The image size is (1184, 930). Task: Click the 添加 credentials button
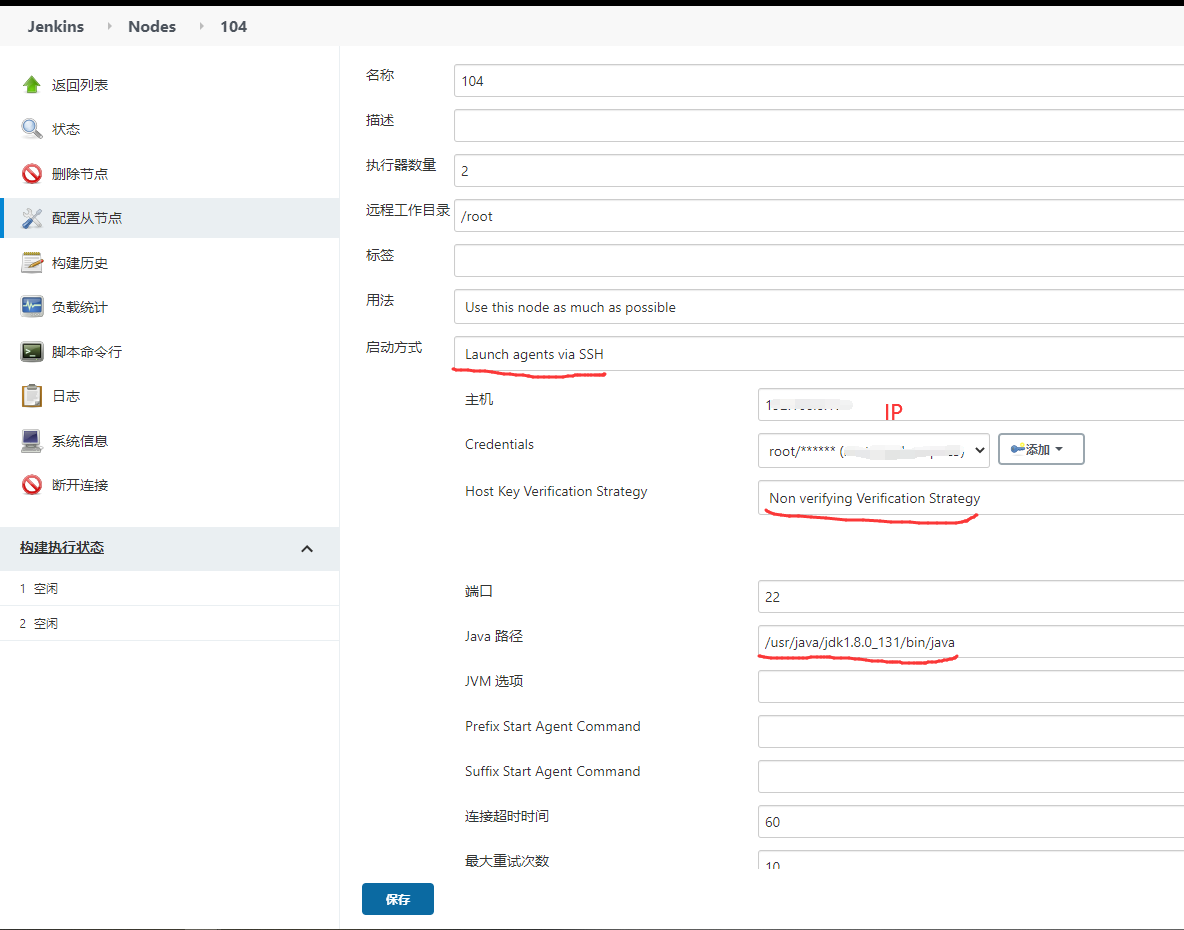1041,449
